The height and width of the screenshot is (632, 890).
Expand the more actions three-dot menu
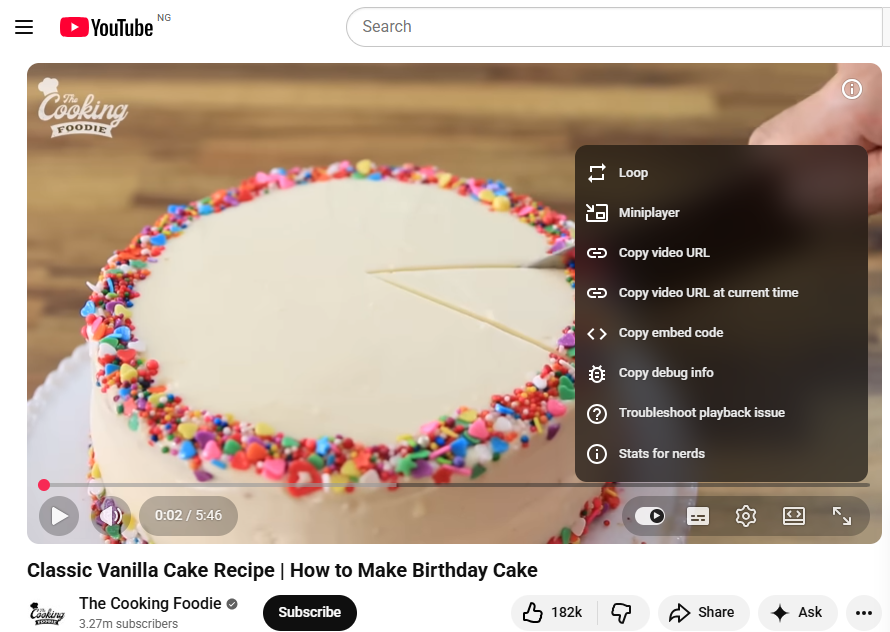[x=863, y=612]
